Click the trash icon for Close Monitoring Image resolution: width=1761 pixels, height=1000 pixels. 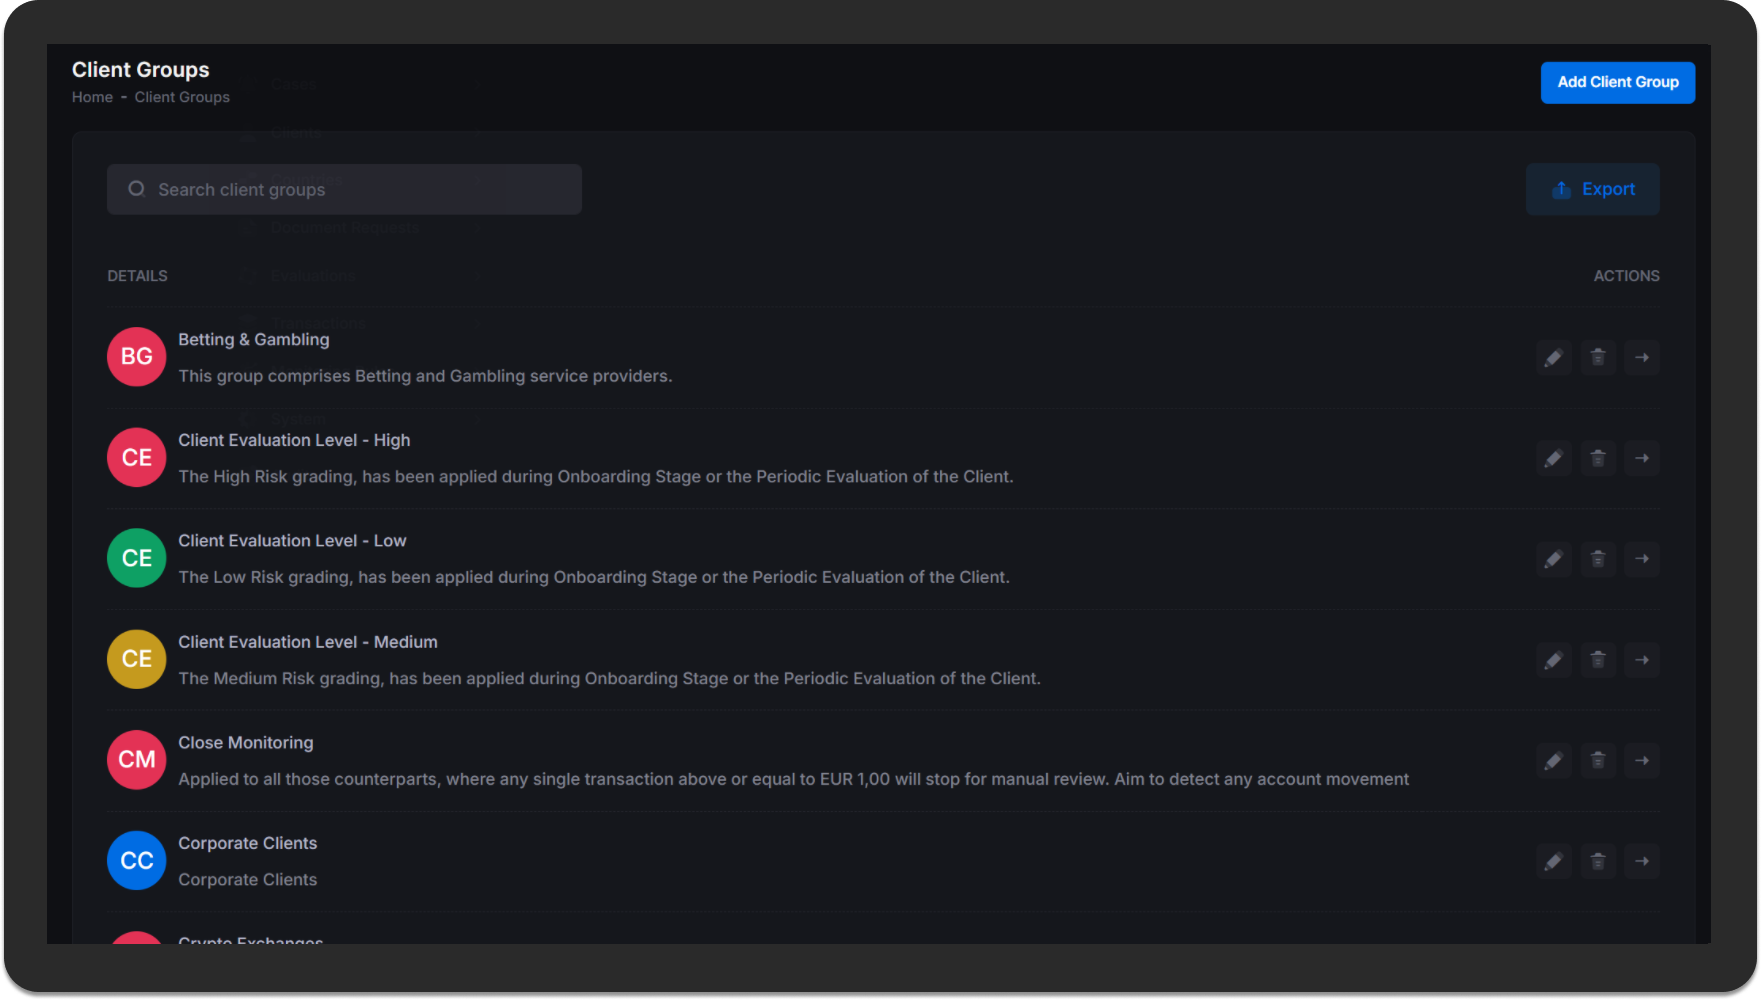[x=1598, y=761]
